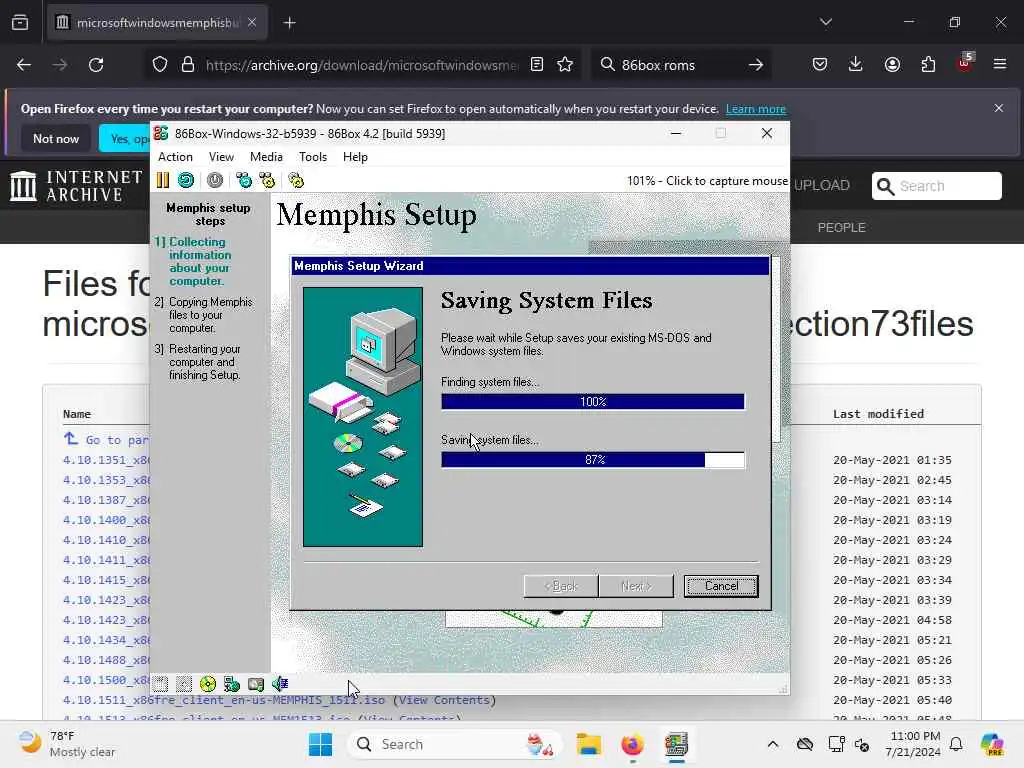Viewport: 1024px width, 768px height.
Task: Click second floppy drive status bar icon
Action: click(x=184, y=684)
